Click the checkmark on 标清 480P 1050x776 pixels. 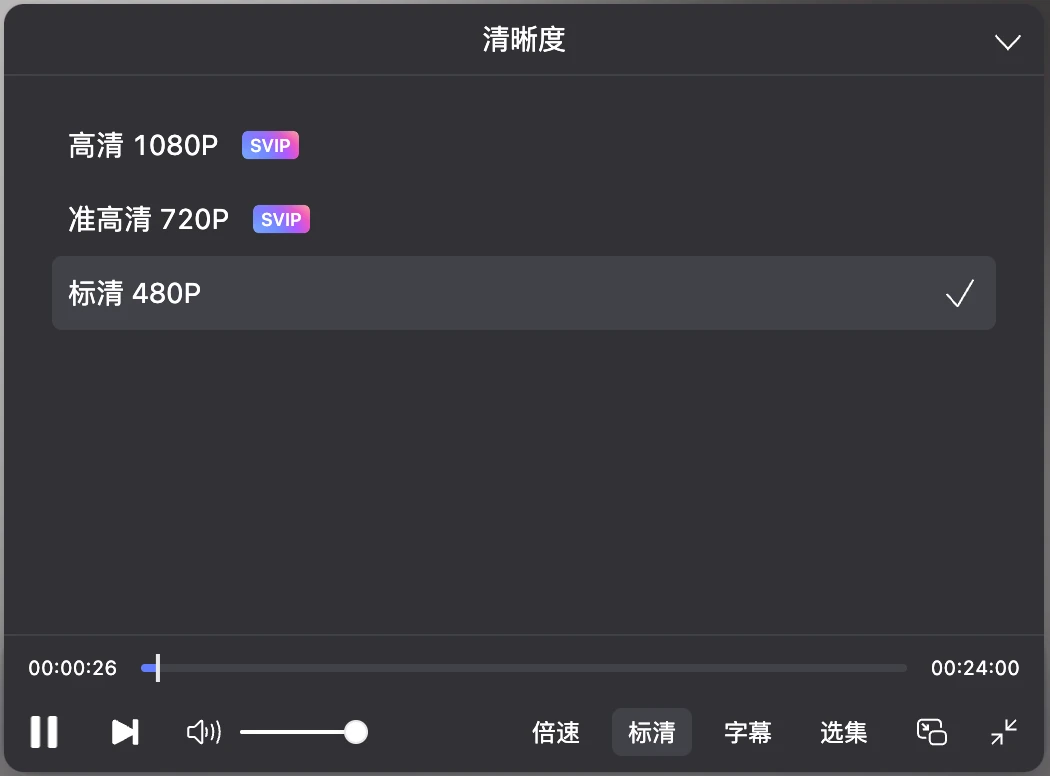(960, 293)
